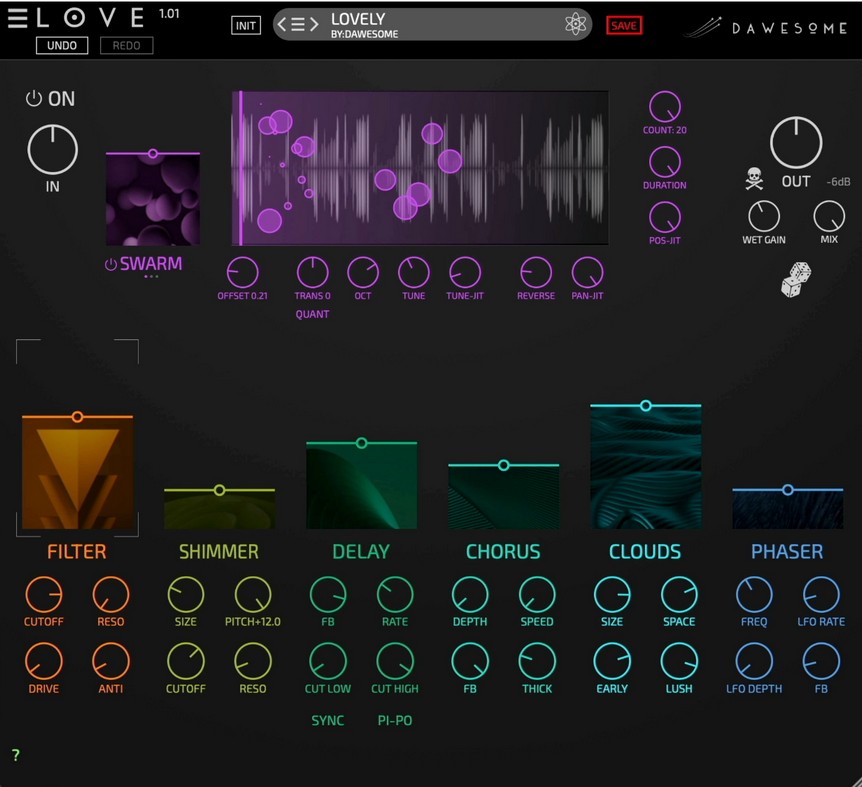Click the WET GAIN knob
The image size is (862, 787).
(764, 217)
